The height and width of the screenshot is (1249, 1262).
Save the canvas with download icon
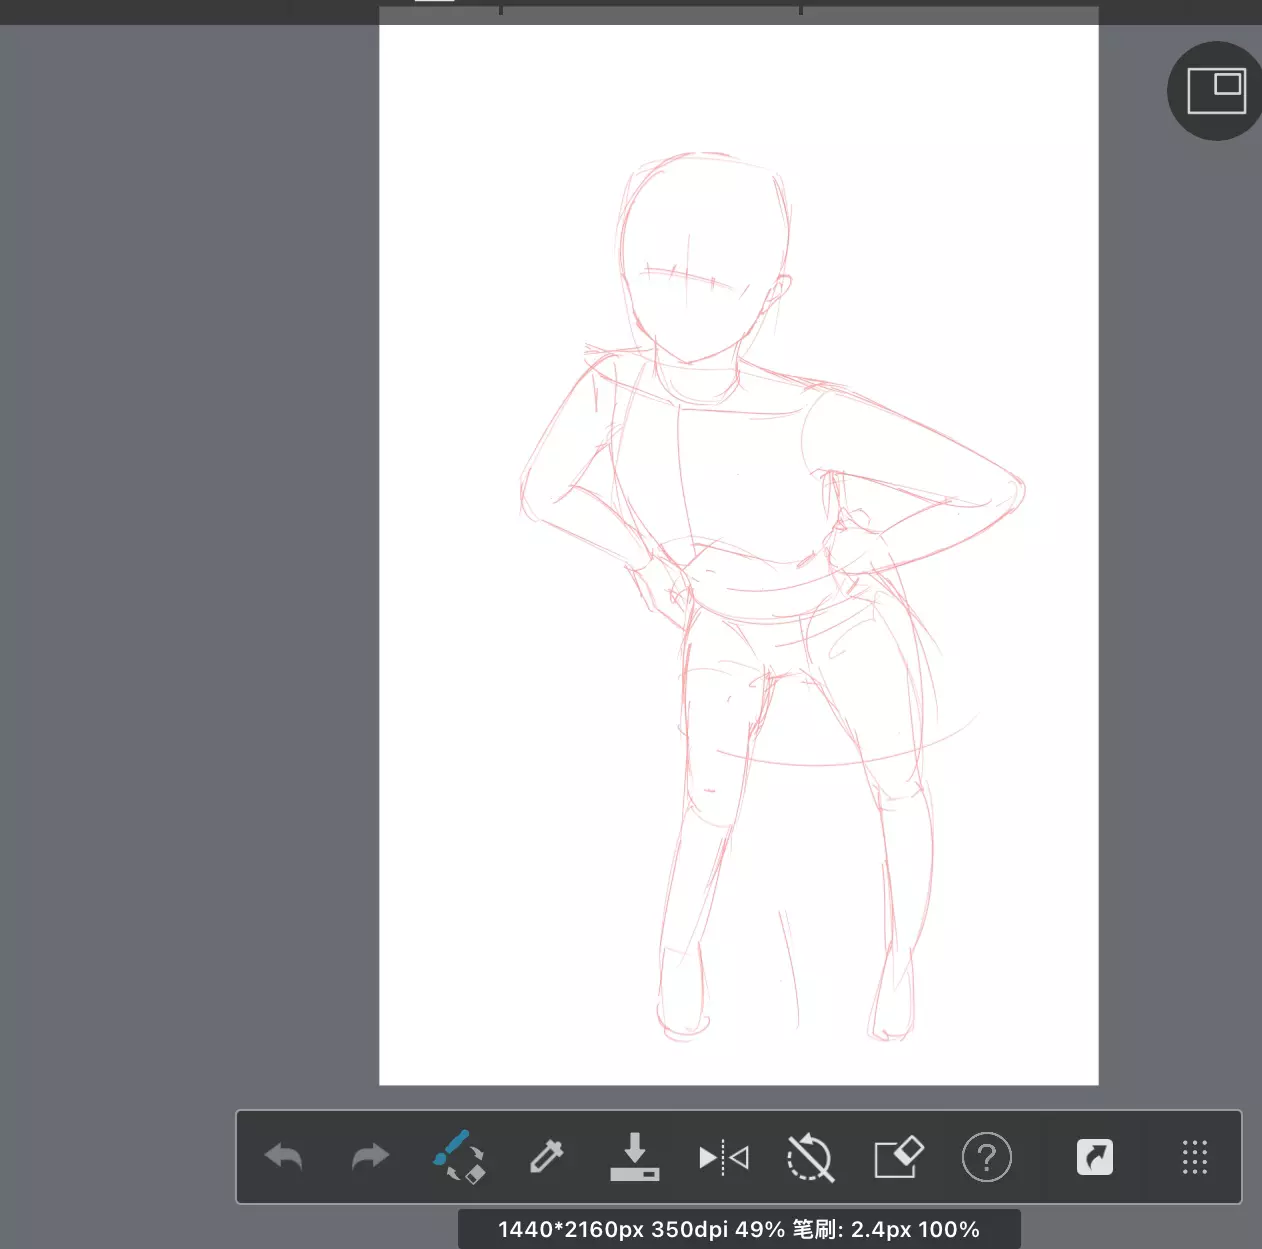click(x=634, y=1157)
